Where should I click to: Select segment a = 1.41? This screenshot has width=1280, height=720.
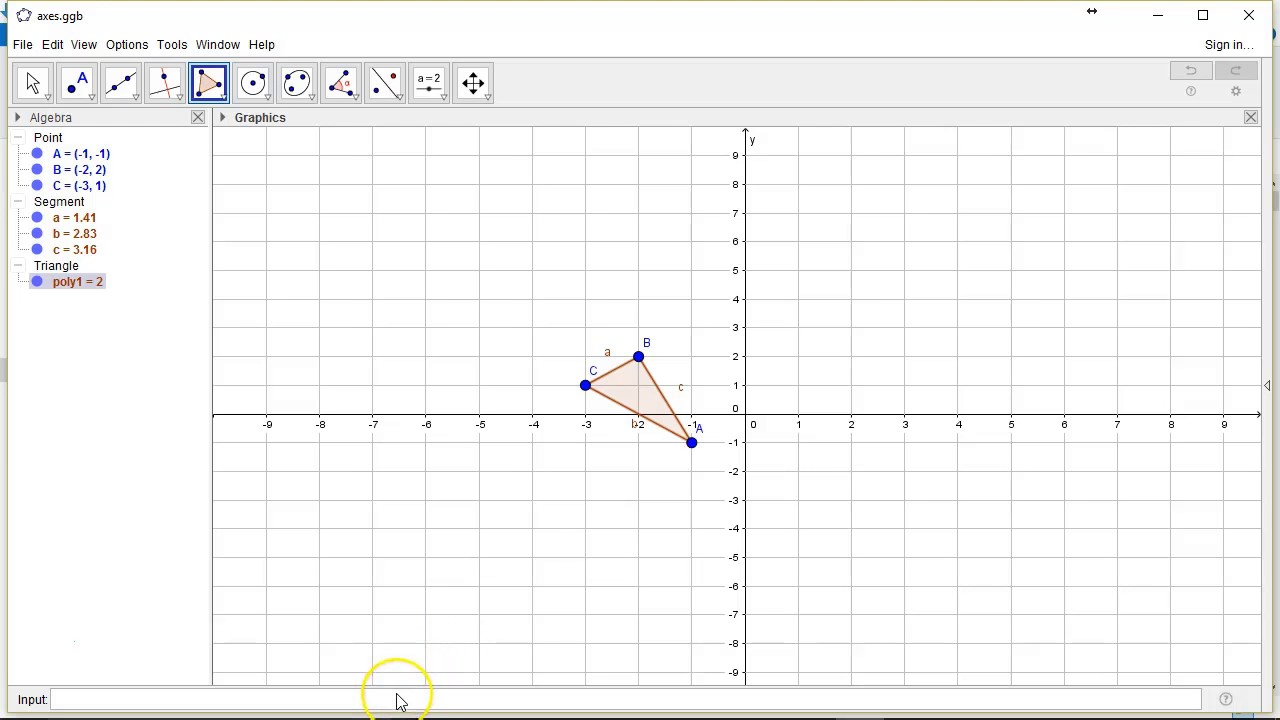75,218
